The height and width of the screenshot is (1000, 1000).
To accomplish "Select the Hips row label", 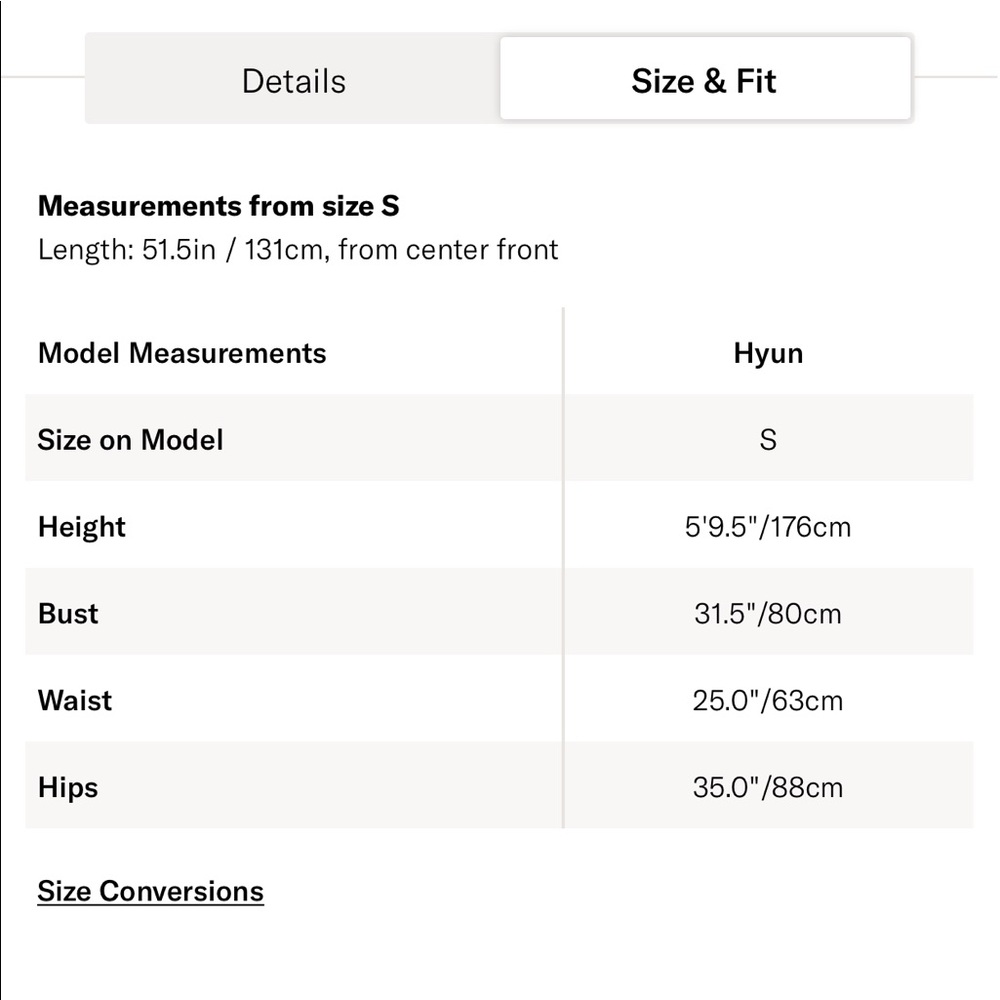I will pos(68,787).
